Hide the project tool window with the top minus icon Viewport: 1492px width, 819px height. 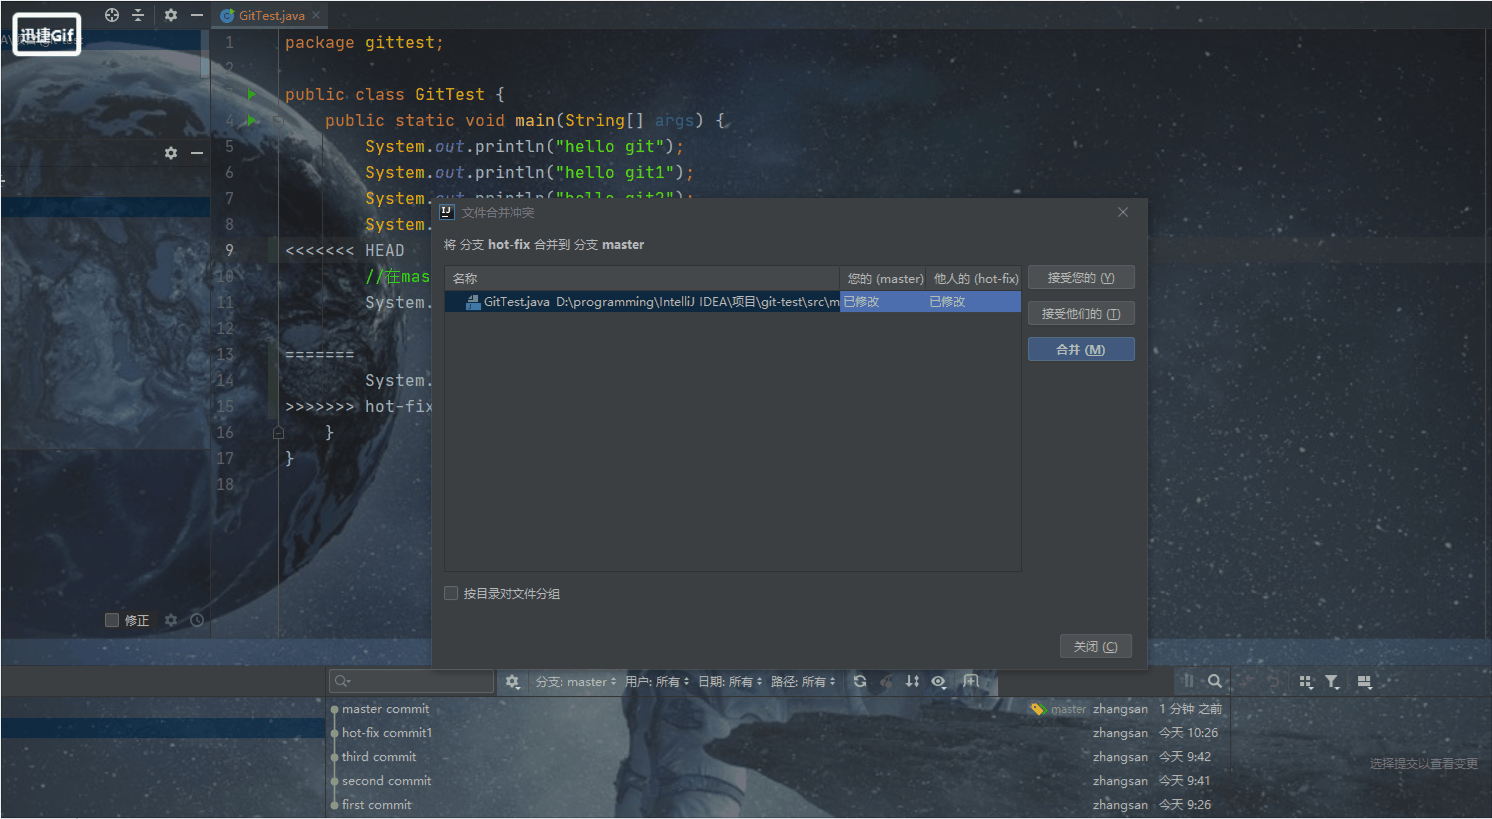click(197, 15)
